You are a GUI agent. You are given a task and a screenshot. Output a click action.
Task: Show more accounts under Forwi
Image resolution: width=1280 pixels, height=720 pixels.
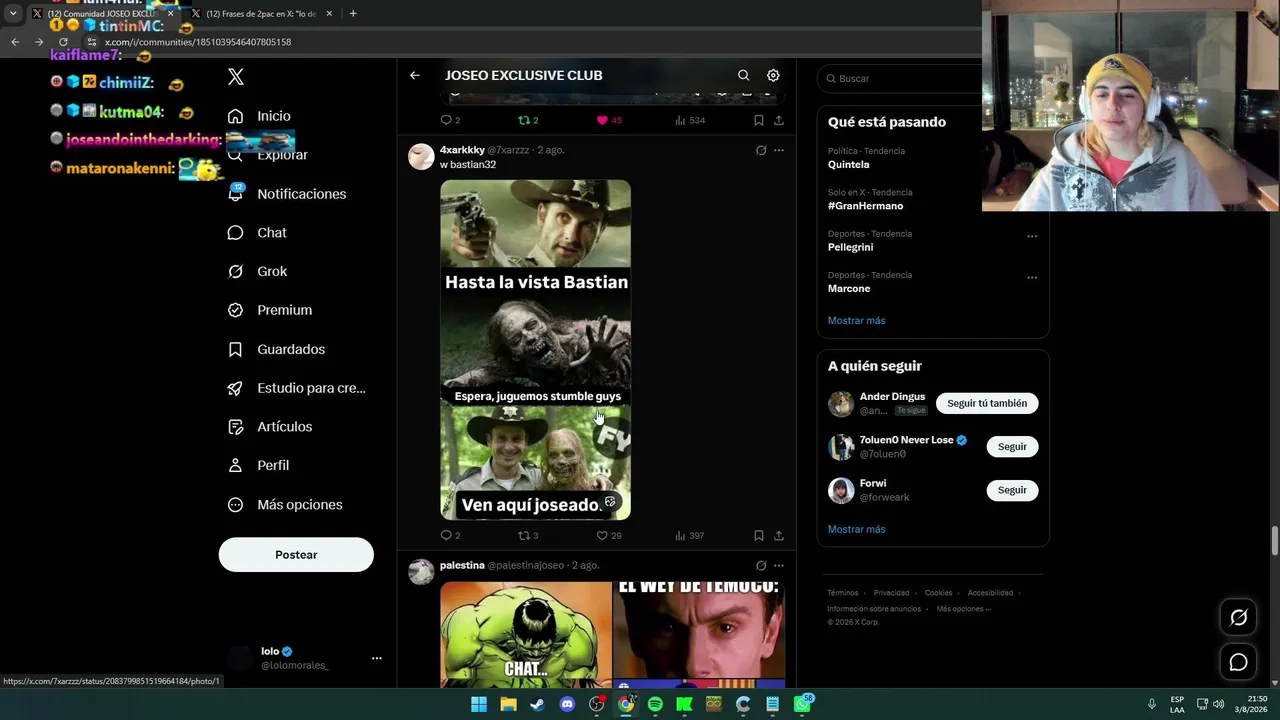[x=856, y=529]
